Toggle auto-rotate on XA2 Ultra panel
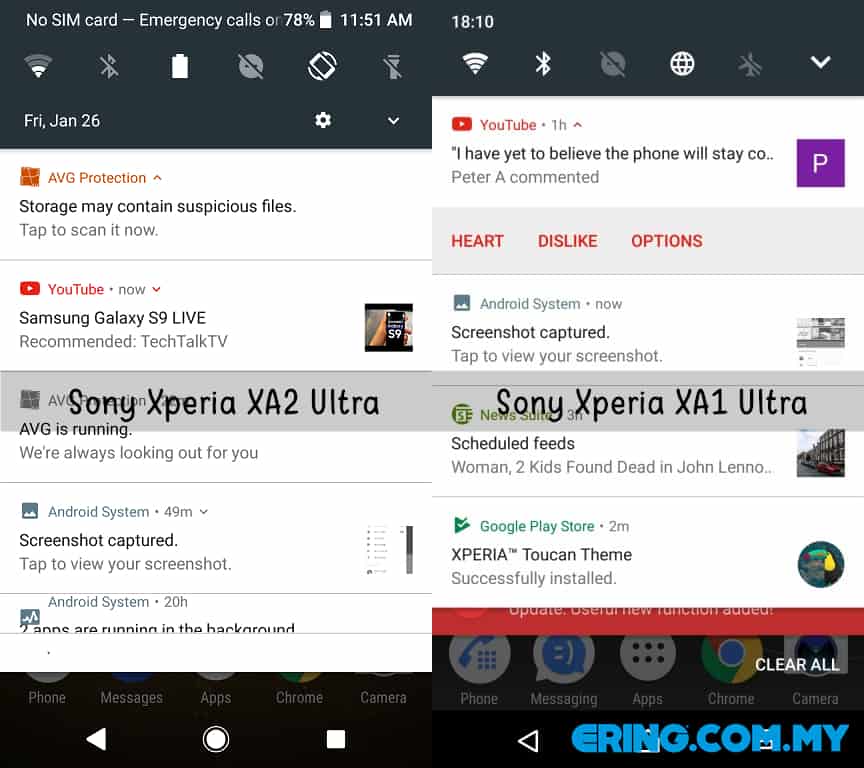The width and height of the screenshot is (864, 768). tap(322, 66)
